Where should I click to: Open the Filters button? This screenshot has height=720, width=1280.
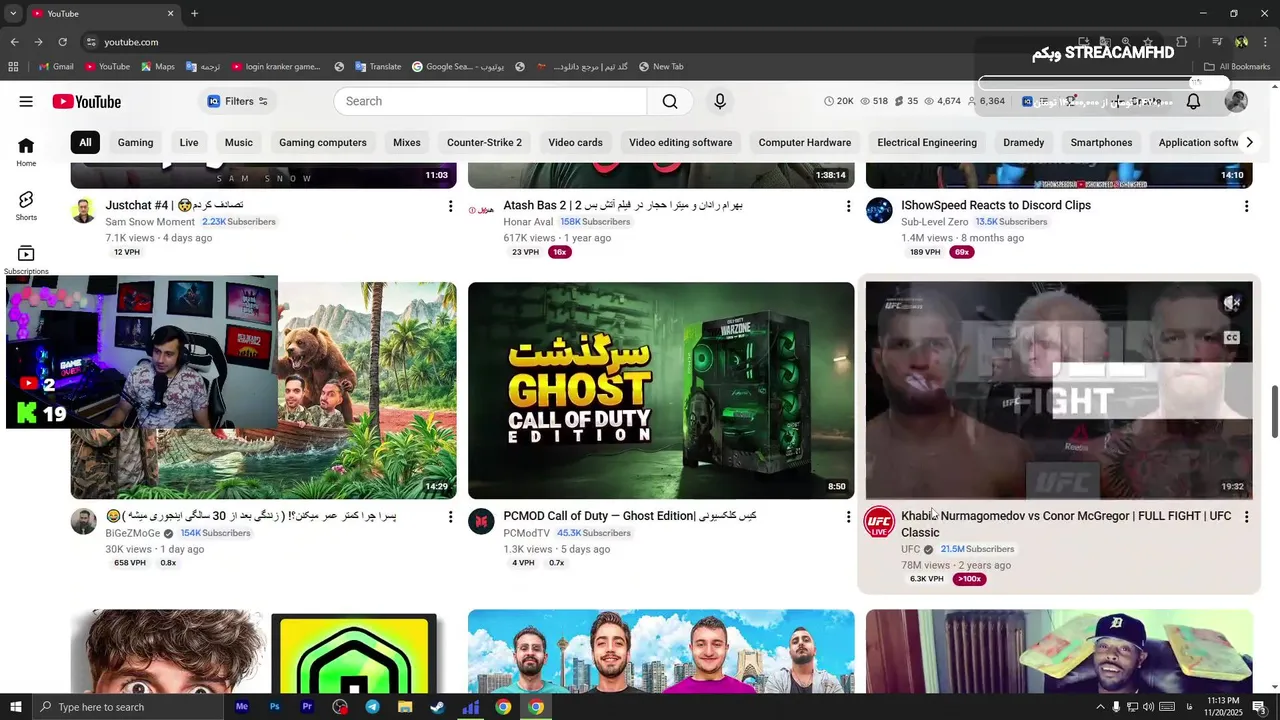coord(238,101)
